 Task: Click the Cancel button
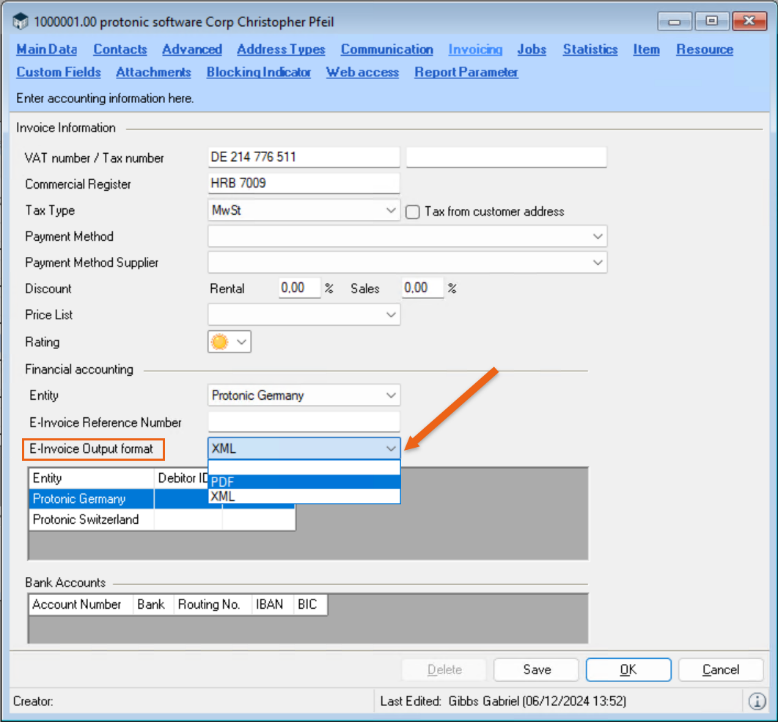click(x=720, y=669)
